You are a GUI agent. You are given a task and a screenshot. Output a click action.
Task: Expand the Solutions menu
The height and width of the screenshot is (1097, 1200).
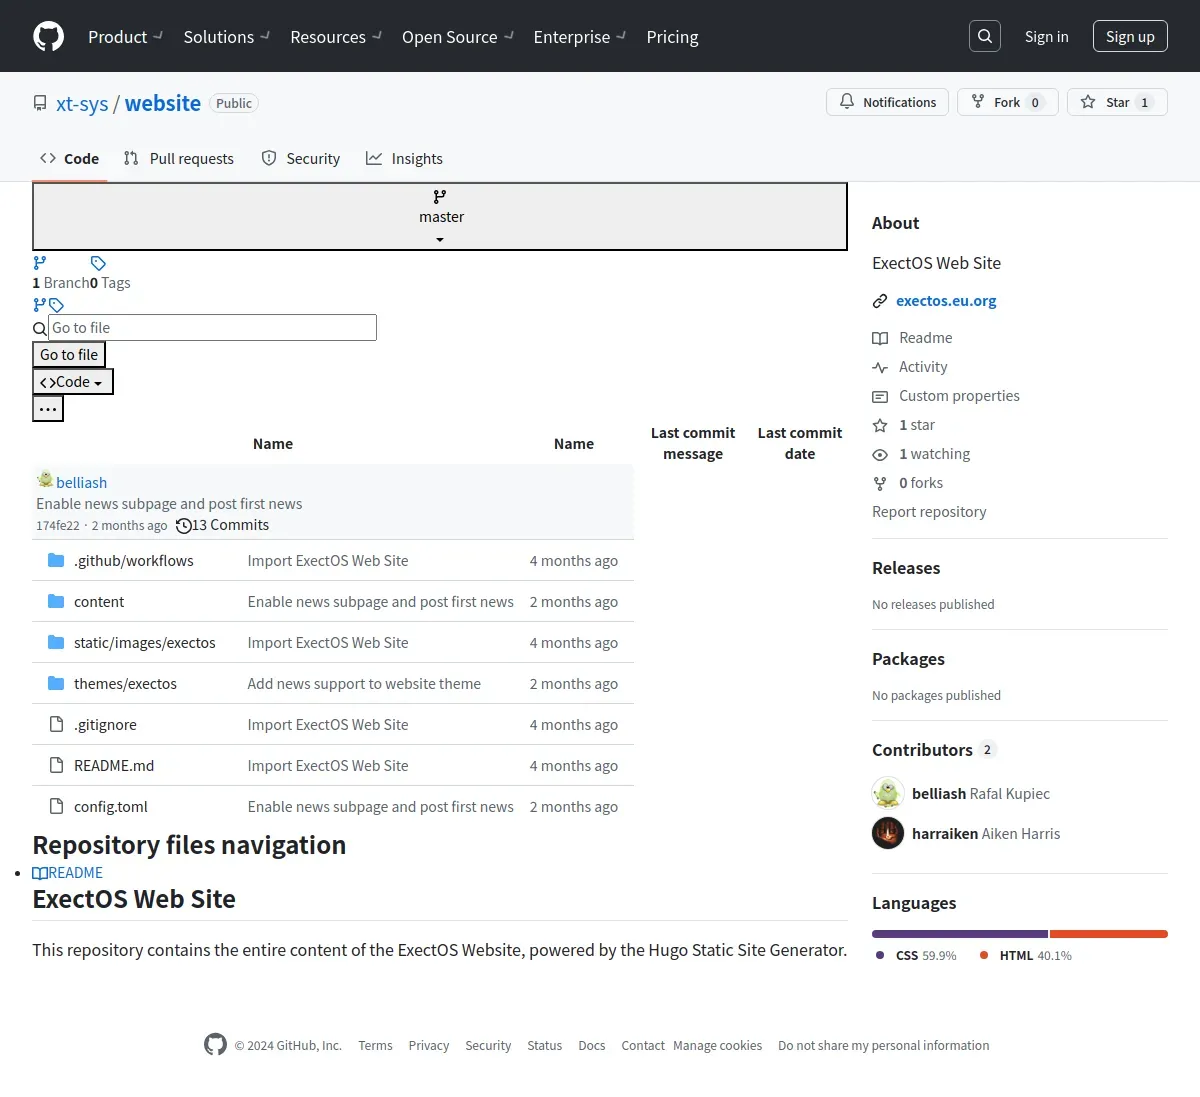click(227, 36)
